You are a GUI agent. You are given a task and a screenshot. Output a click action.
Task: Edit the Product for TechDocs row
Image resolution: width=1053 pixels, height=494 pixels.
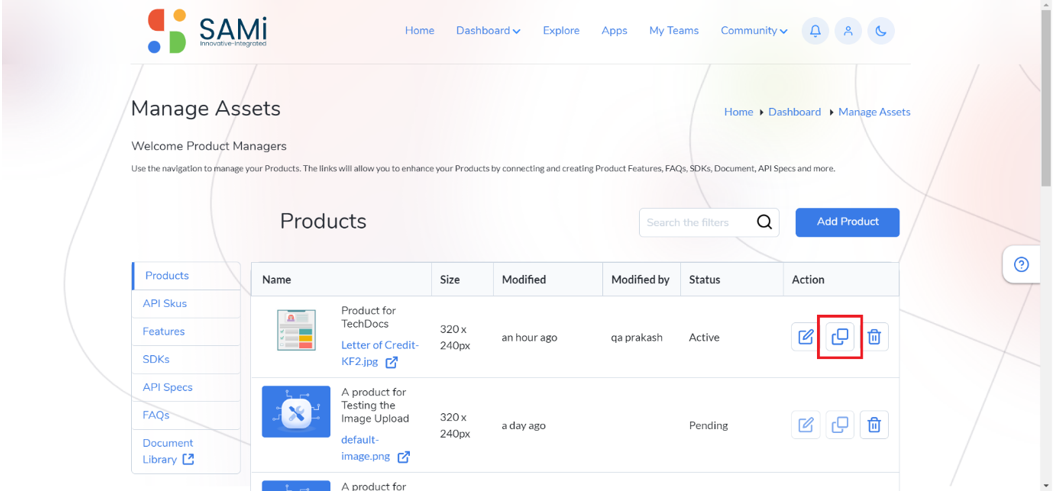(x=805, y=337)
